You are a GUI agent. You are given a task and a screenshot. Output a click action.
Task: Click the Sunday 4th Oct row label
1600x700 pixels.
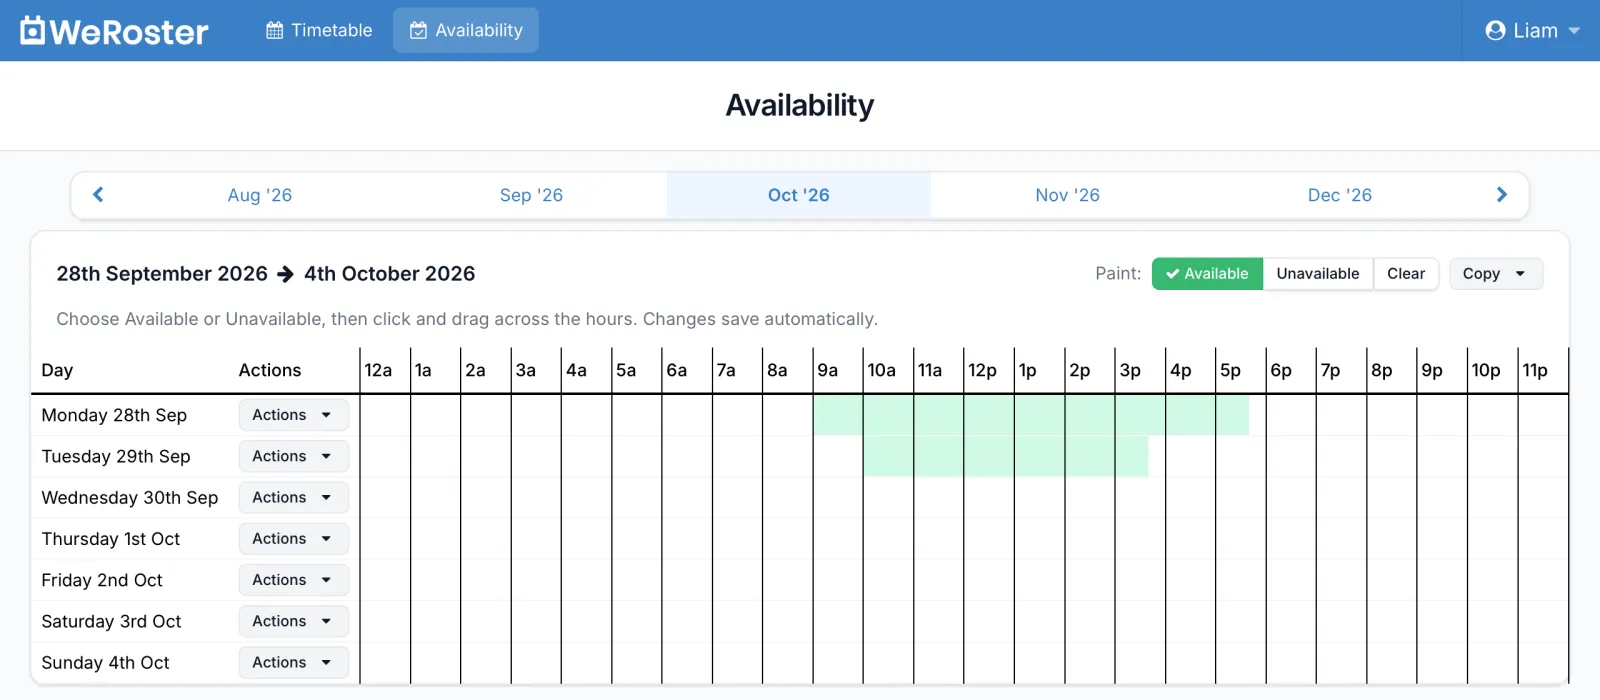(x=106, y=663)
